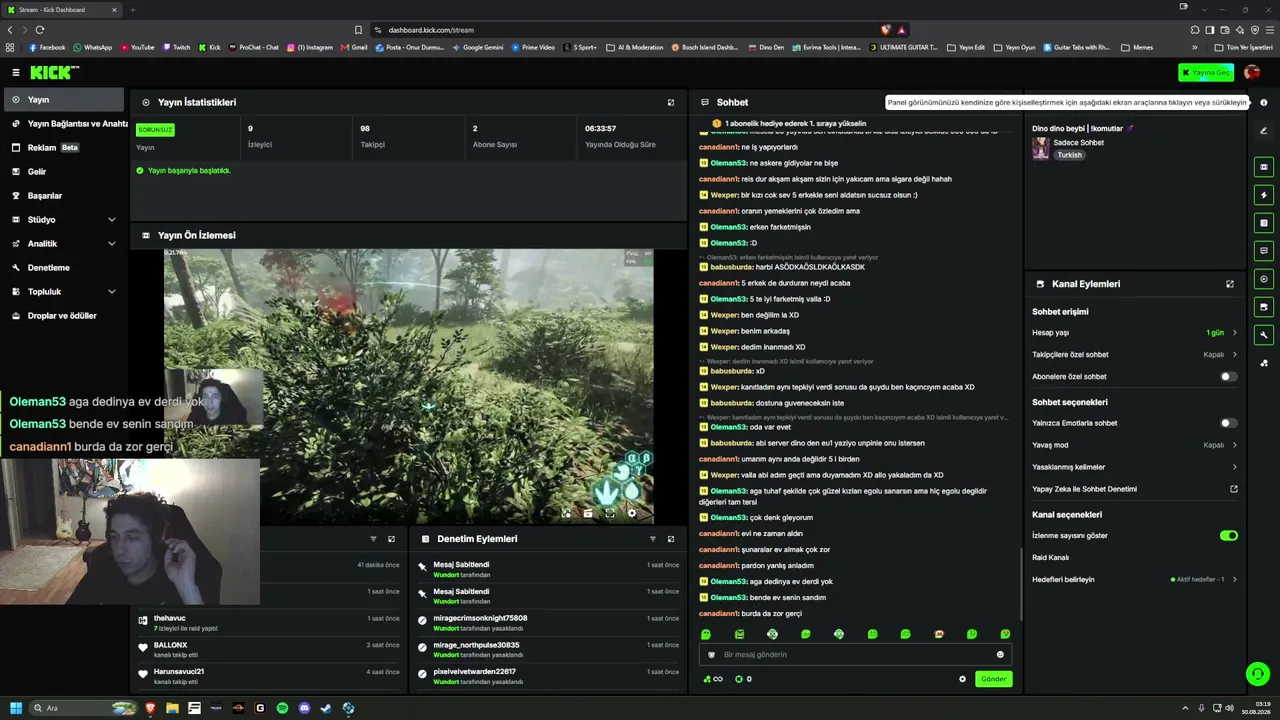Open Hedefleri belirleyin setting

pos(1135,580)
